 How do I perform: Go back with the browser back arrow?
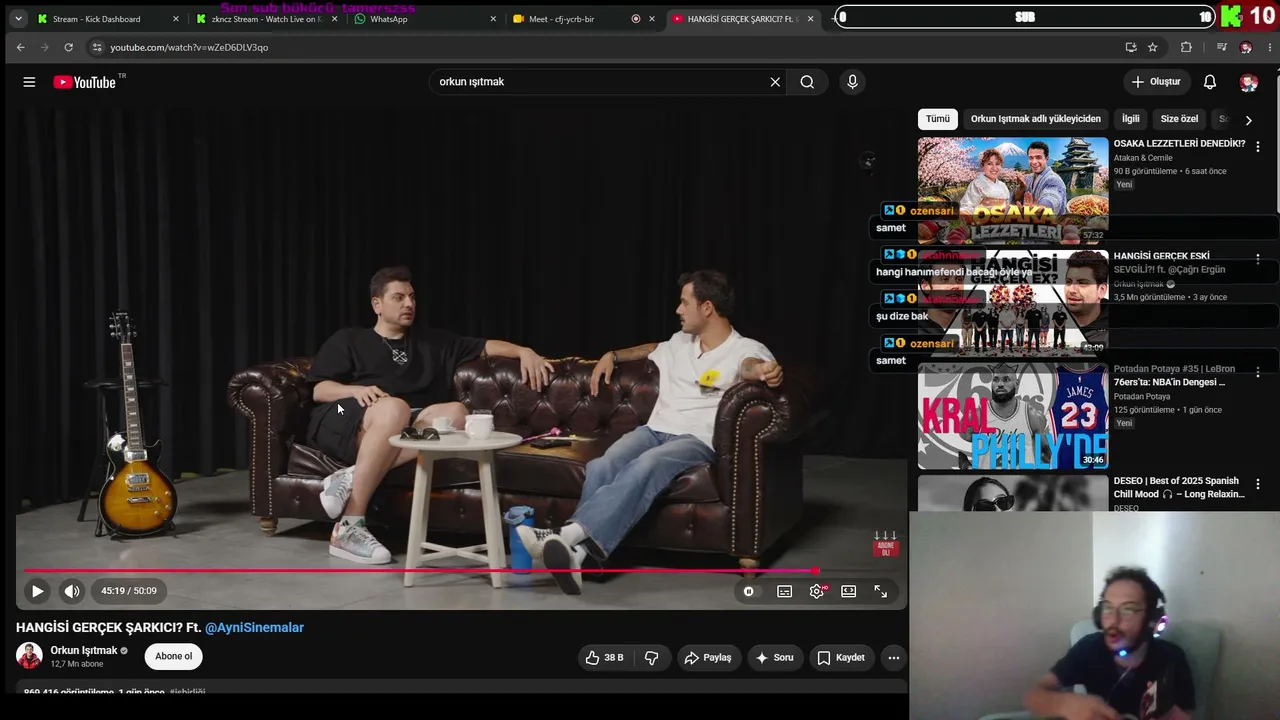(20, 47)
